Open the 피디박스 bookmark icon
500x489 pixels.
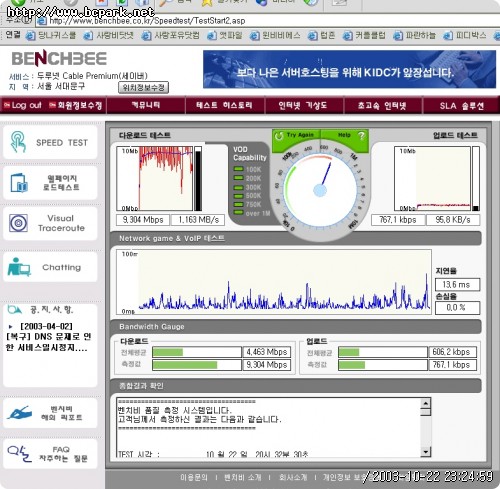(x=448, y=35)
